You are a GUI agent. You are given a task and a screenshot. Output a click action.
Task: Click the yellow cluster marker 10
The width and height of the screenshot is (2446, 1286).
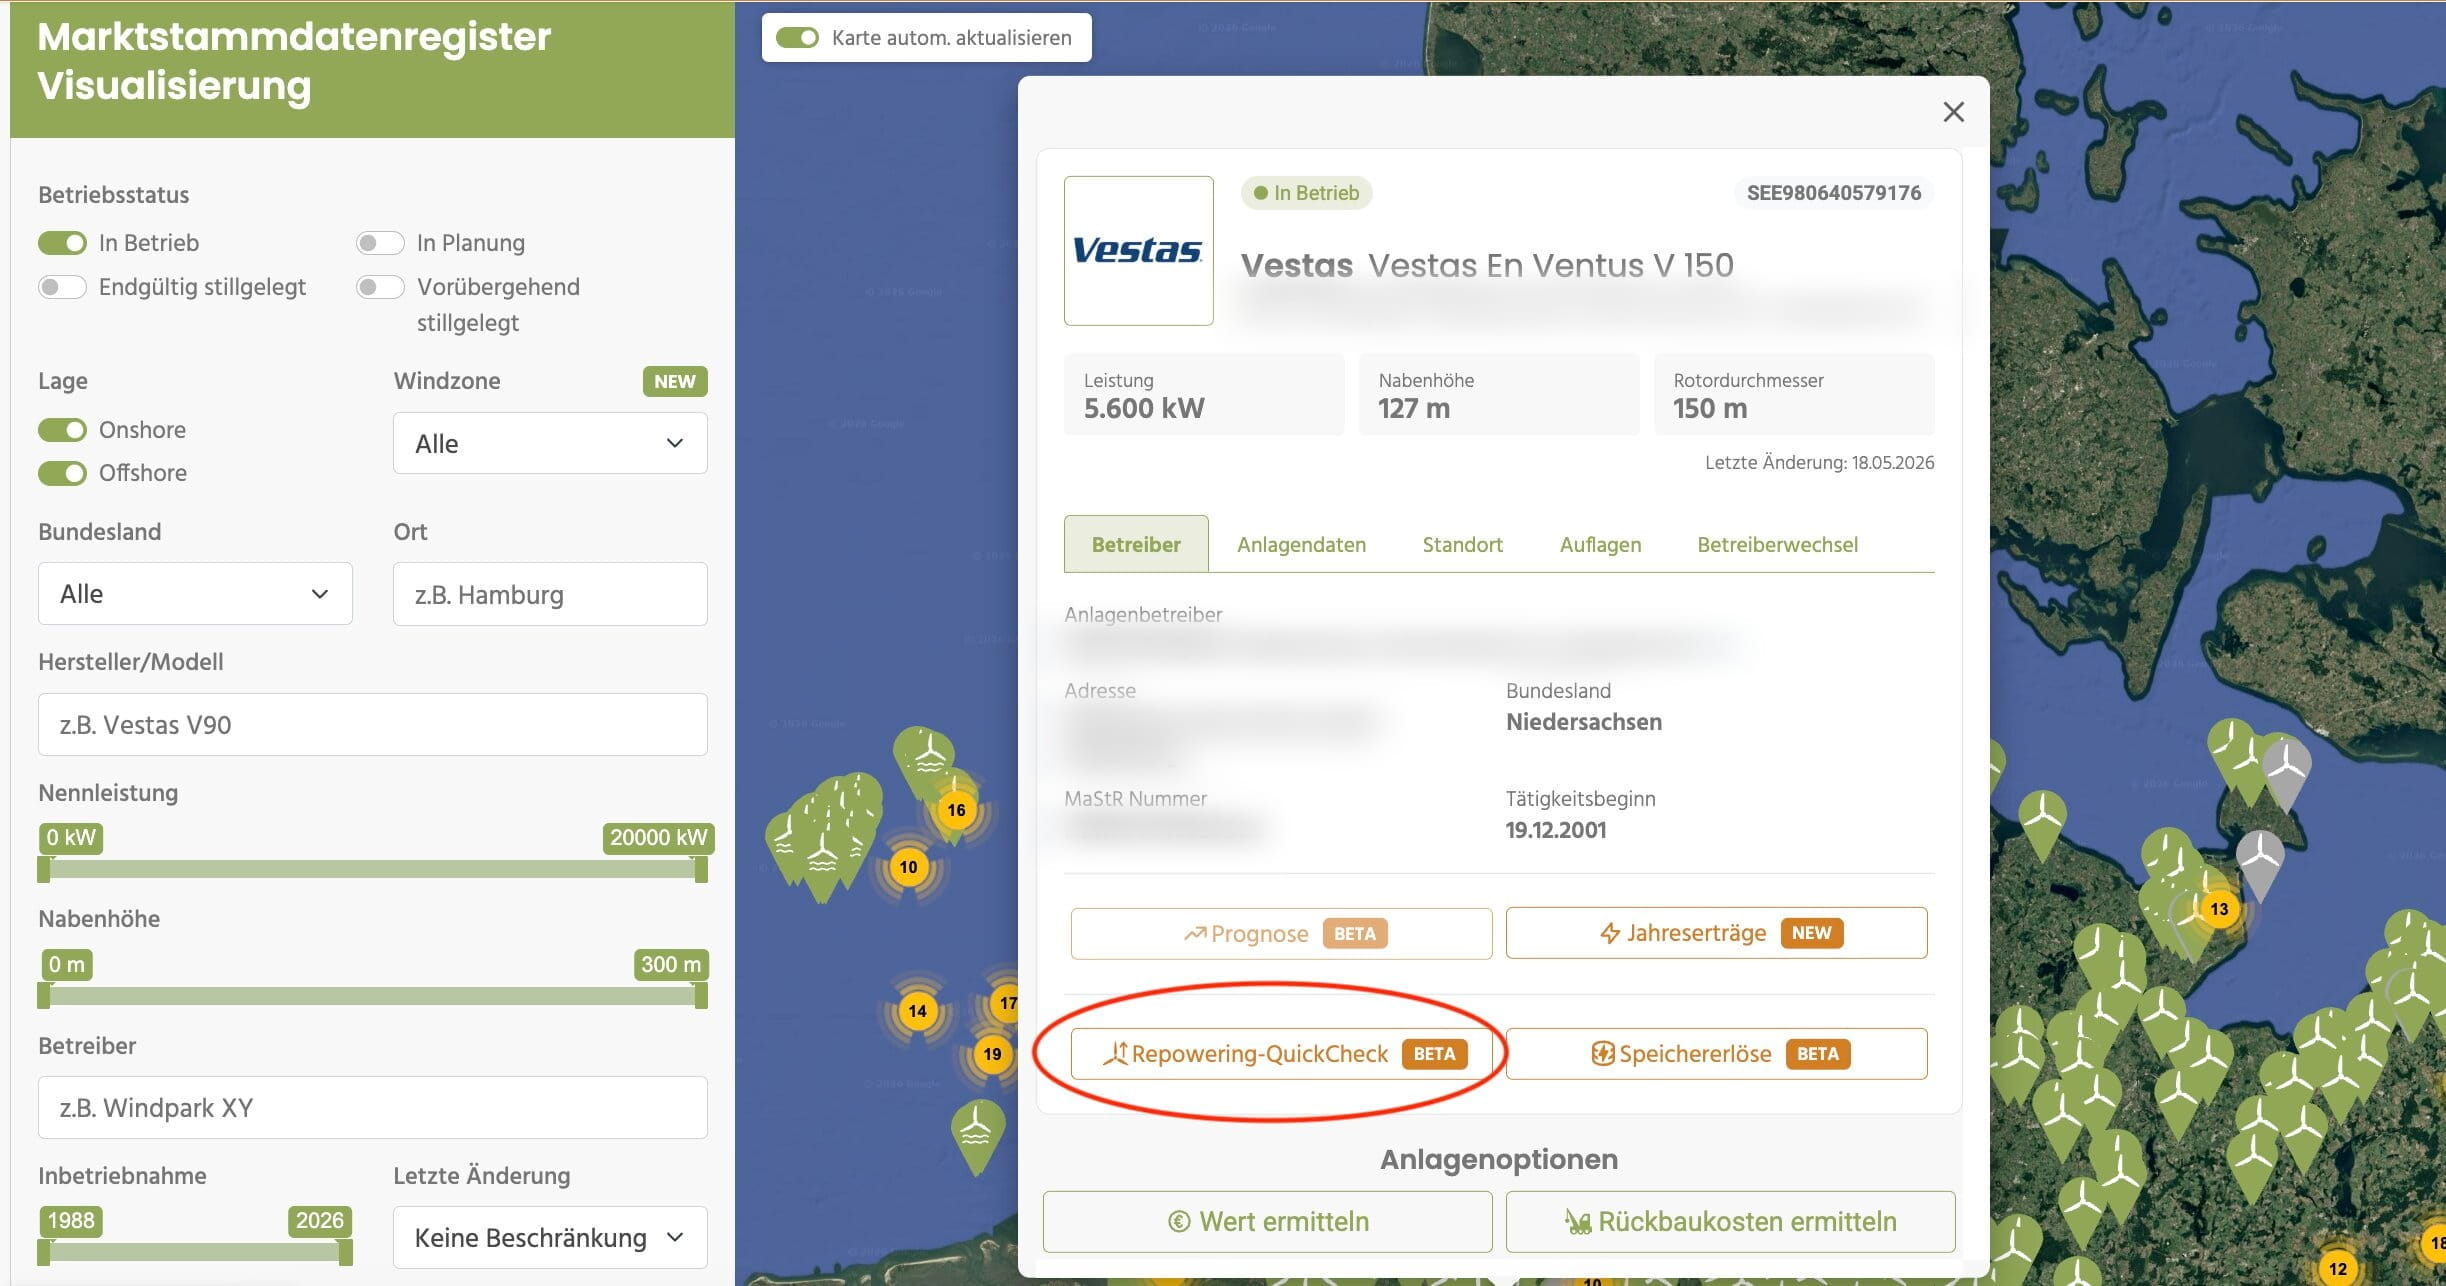point(908,867)
